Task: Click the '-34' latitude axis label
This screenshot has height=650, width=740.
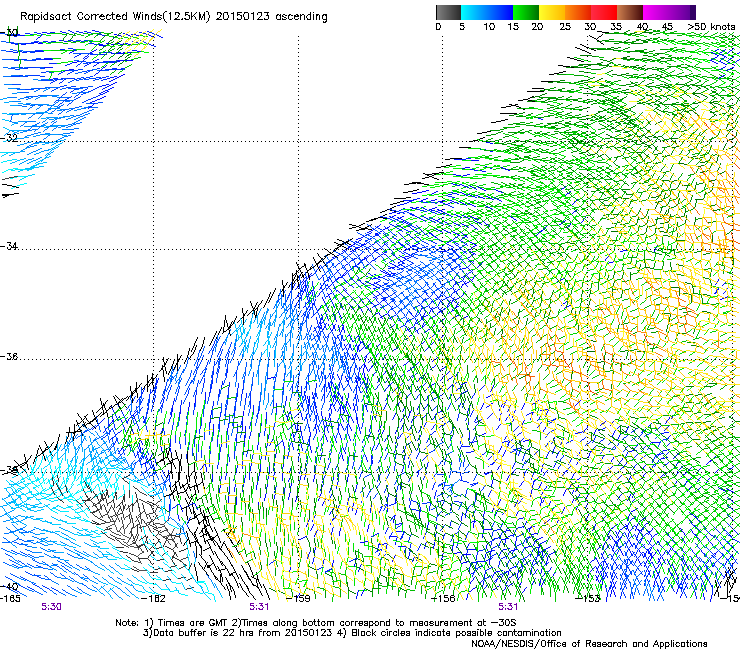Action: (9, 246)
